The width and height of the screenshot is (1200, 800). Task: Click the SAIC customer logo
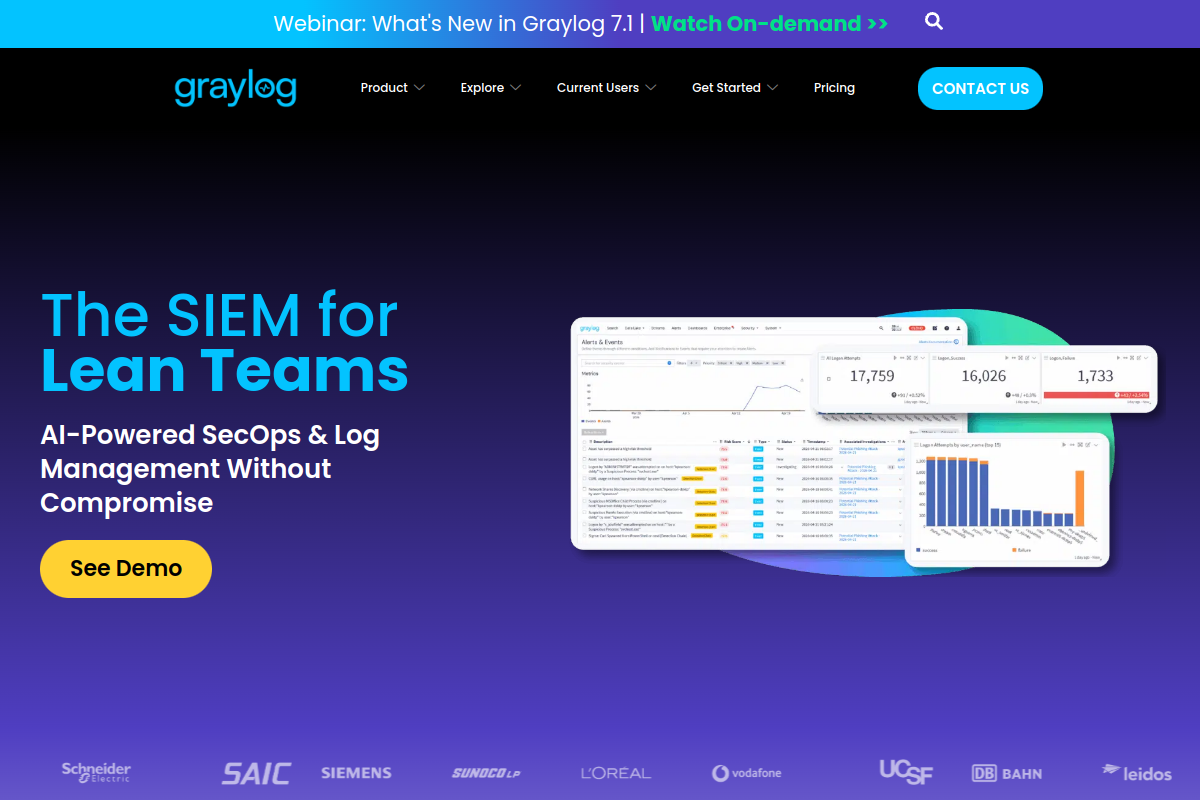(256, 773)
